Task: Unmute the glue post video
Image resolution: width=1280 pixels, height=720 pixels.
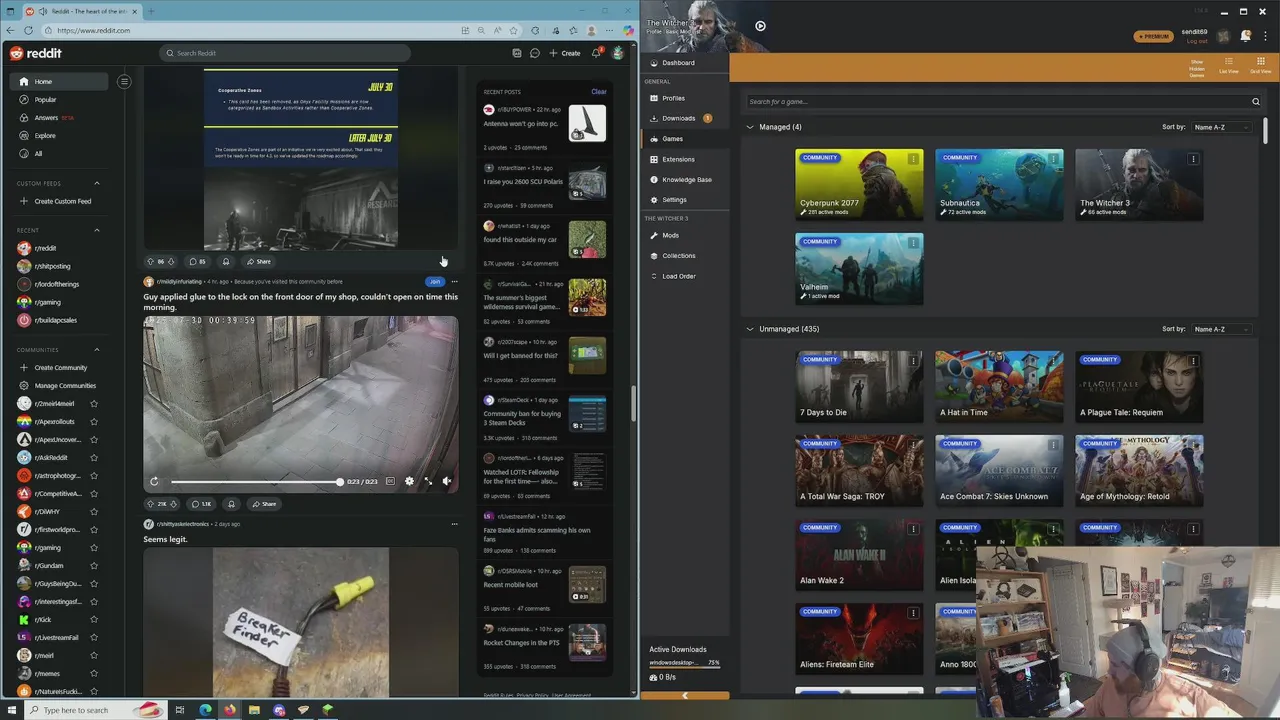Action: click(x=447, y=481)
